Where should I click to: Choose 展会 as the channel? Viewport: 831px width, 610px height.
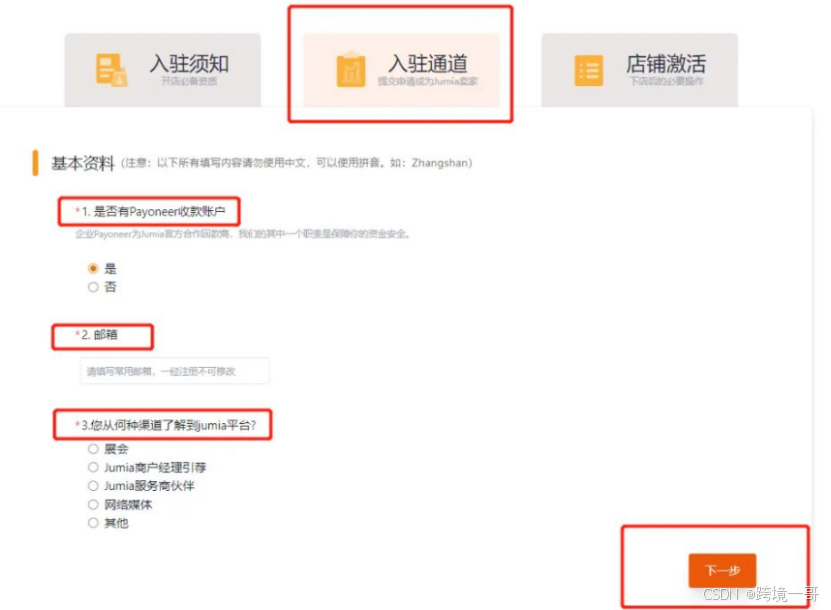click(x=93, y=449)
